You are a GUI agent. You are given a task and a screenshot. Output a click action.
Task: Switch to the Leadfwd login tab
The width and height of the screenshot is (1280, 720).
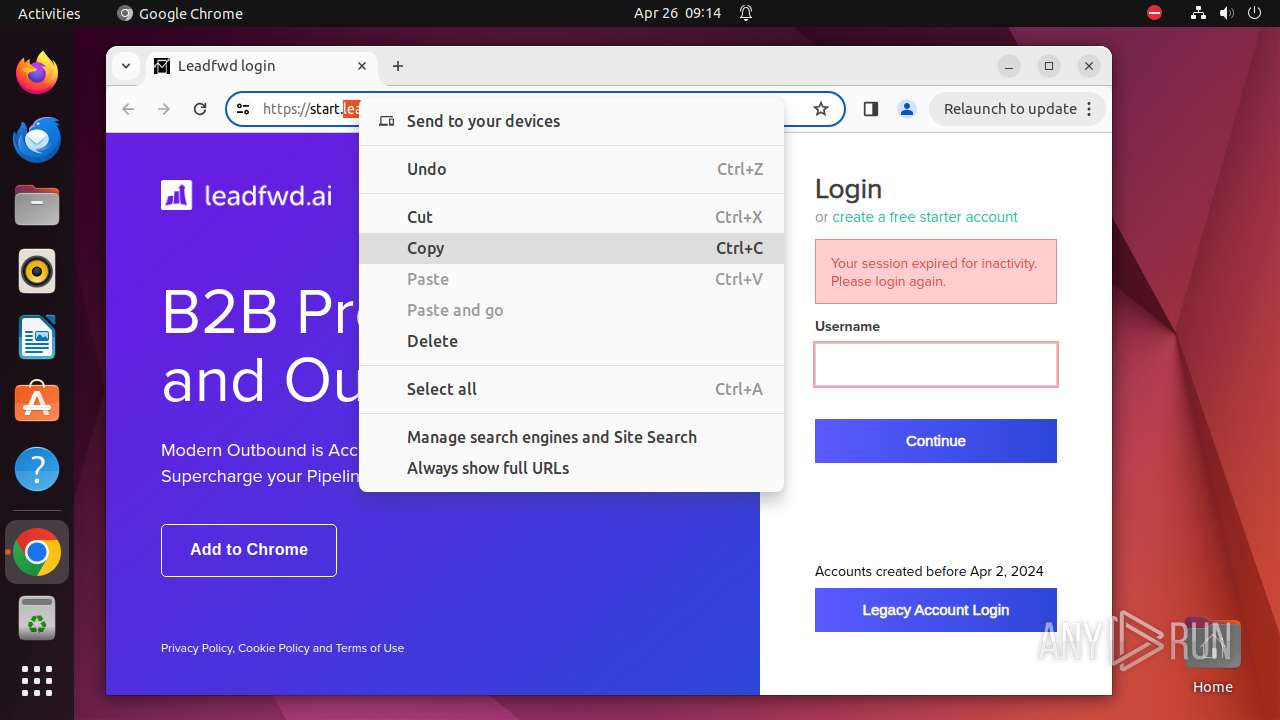click(x=262, y=66)
